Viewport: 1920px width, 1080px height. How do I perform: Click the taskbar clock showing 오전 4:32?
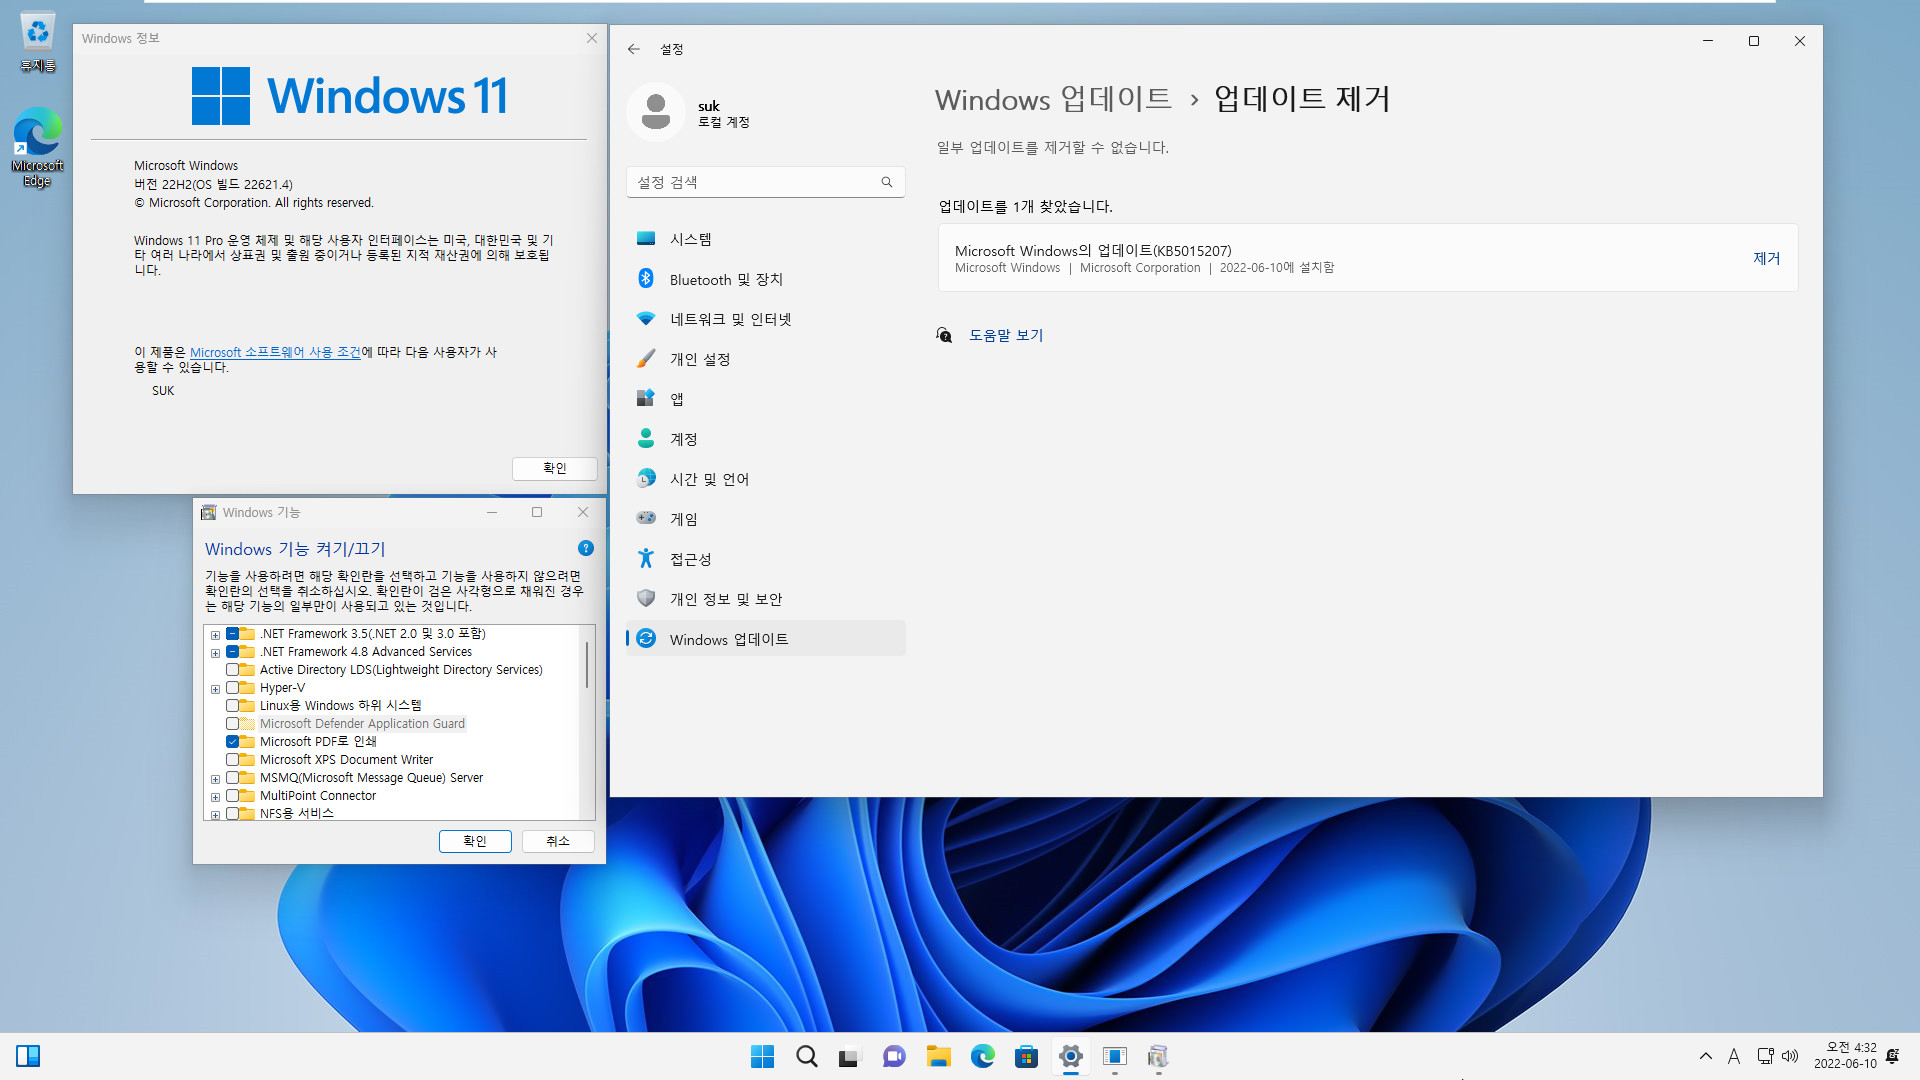pos(1845,1056)
